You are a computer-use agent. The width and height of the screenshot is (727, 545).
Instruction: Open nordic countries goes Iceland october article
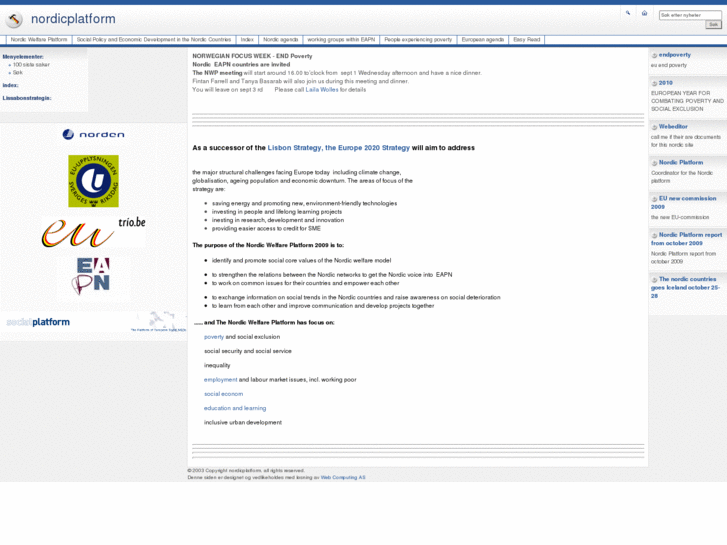click(x=685, y=288)
